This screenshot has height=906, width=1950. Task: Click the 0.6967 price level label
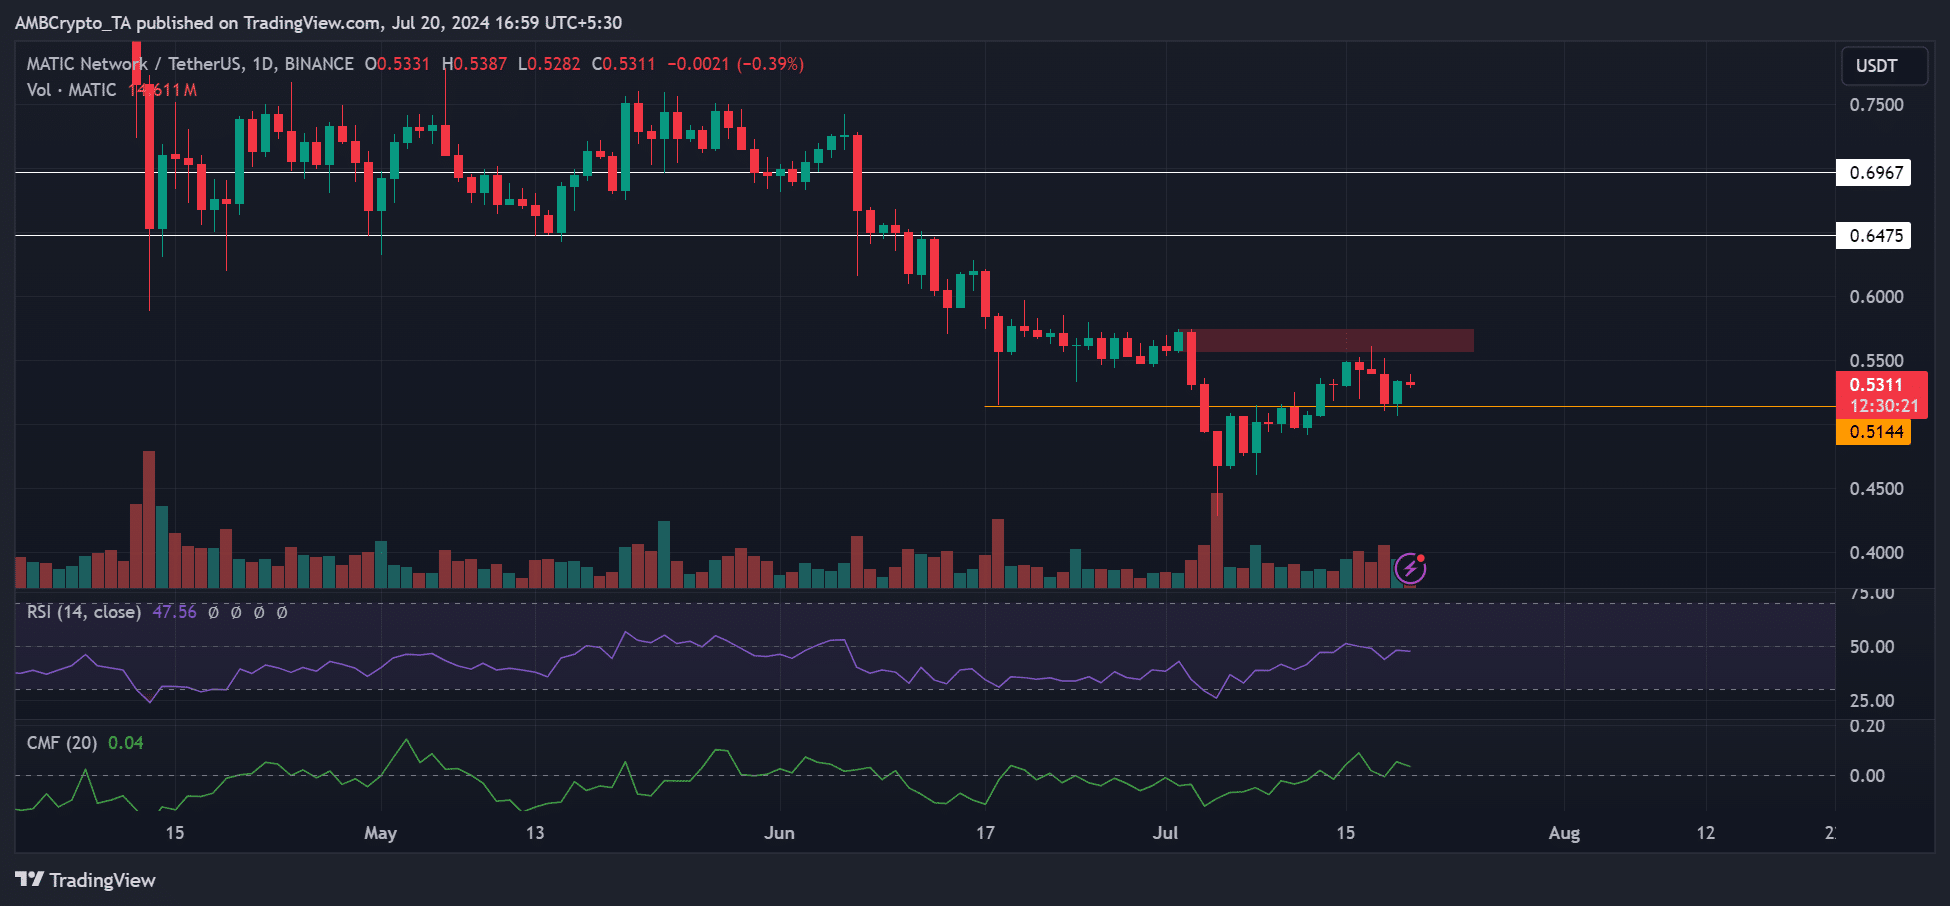(x=1874, y=173)
